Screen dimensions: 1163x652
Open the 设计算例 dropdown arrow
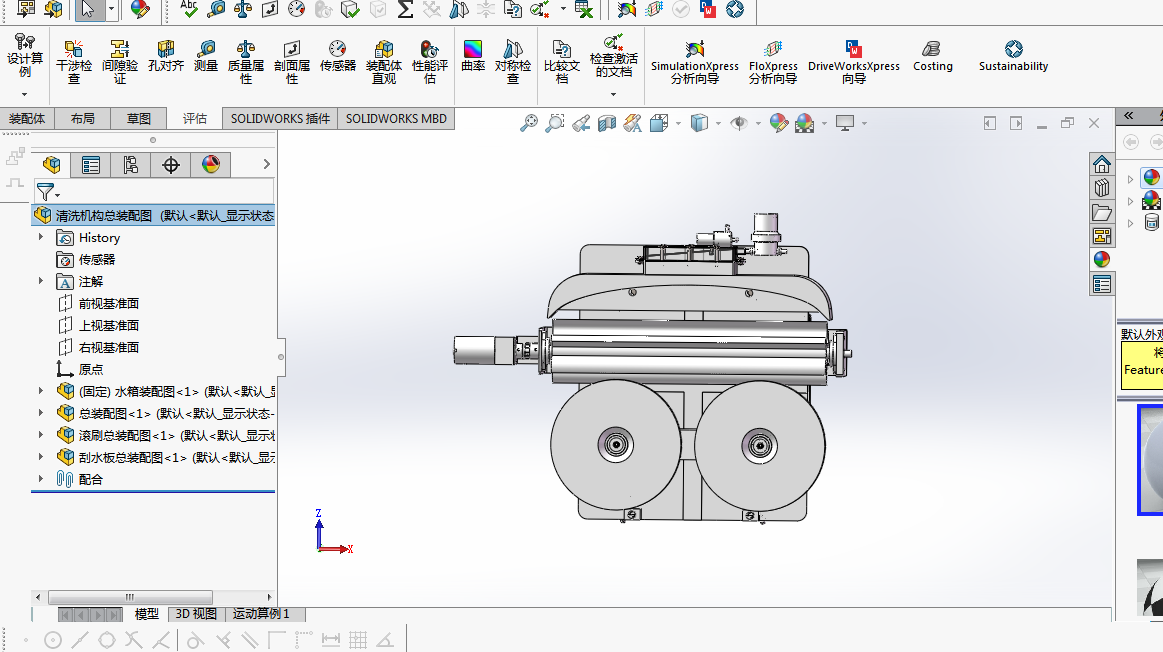[x=24, y=95]
